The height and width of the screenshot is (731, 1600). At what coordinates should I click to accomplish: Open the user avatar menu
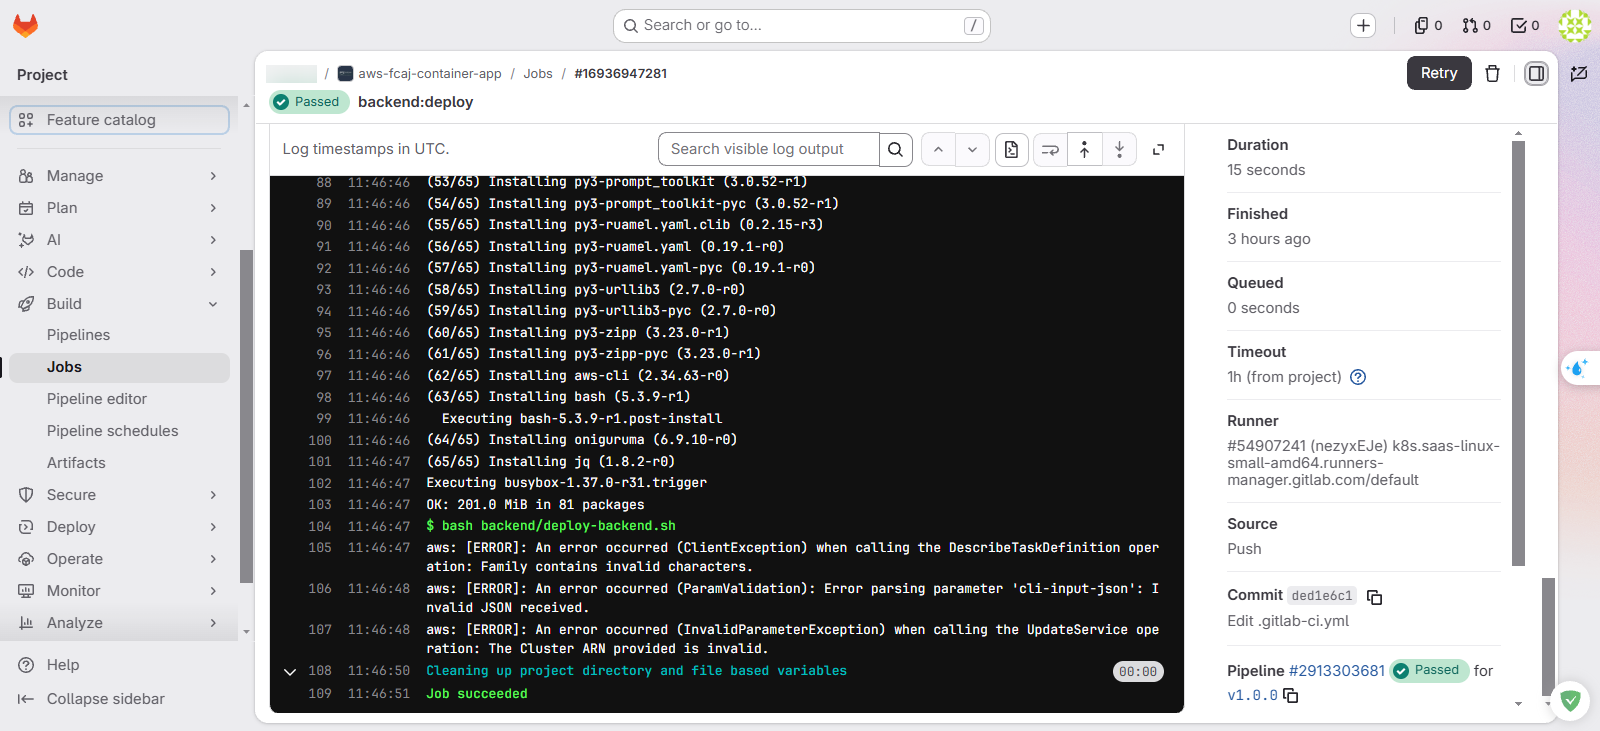pos(1575,25)
